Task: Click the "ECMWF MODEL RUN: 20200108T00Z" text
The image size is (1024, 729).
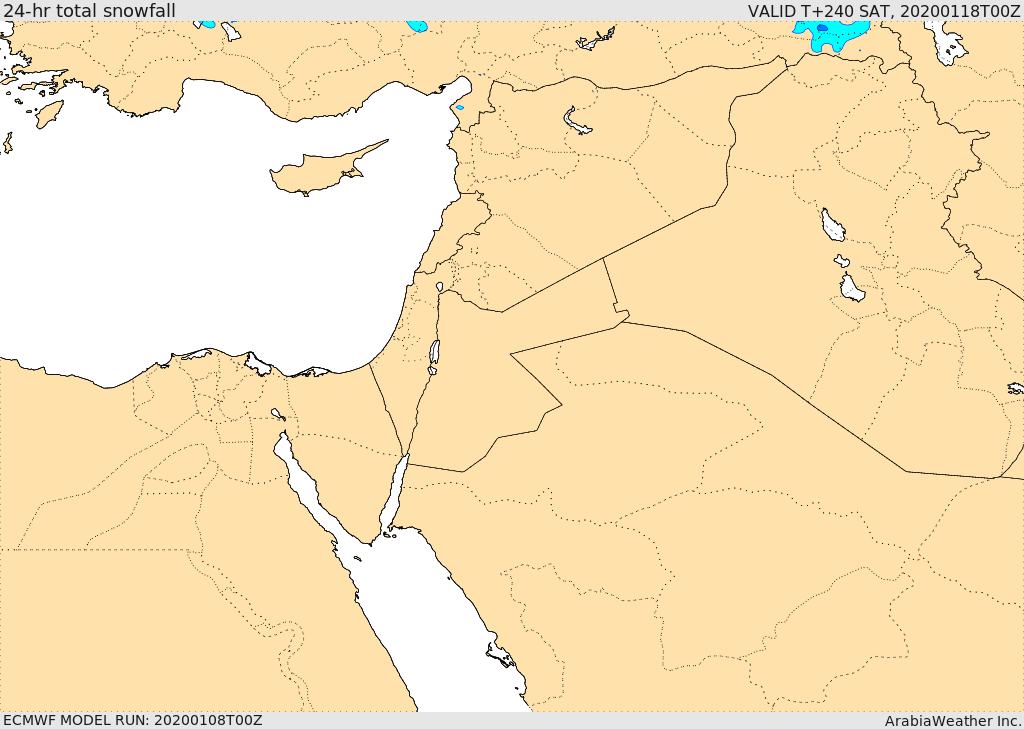Action: [133, 720]
